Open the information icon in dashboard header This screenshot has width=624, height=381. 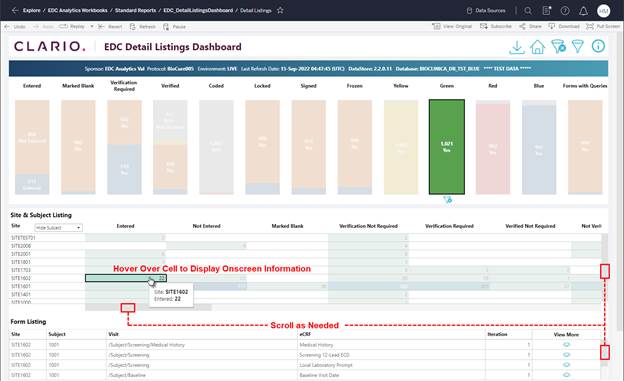598,46
